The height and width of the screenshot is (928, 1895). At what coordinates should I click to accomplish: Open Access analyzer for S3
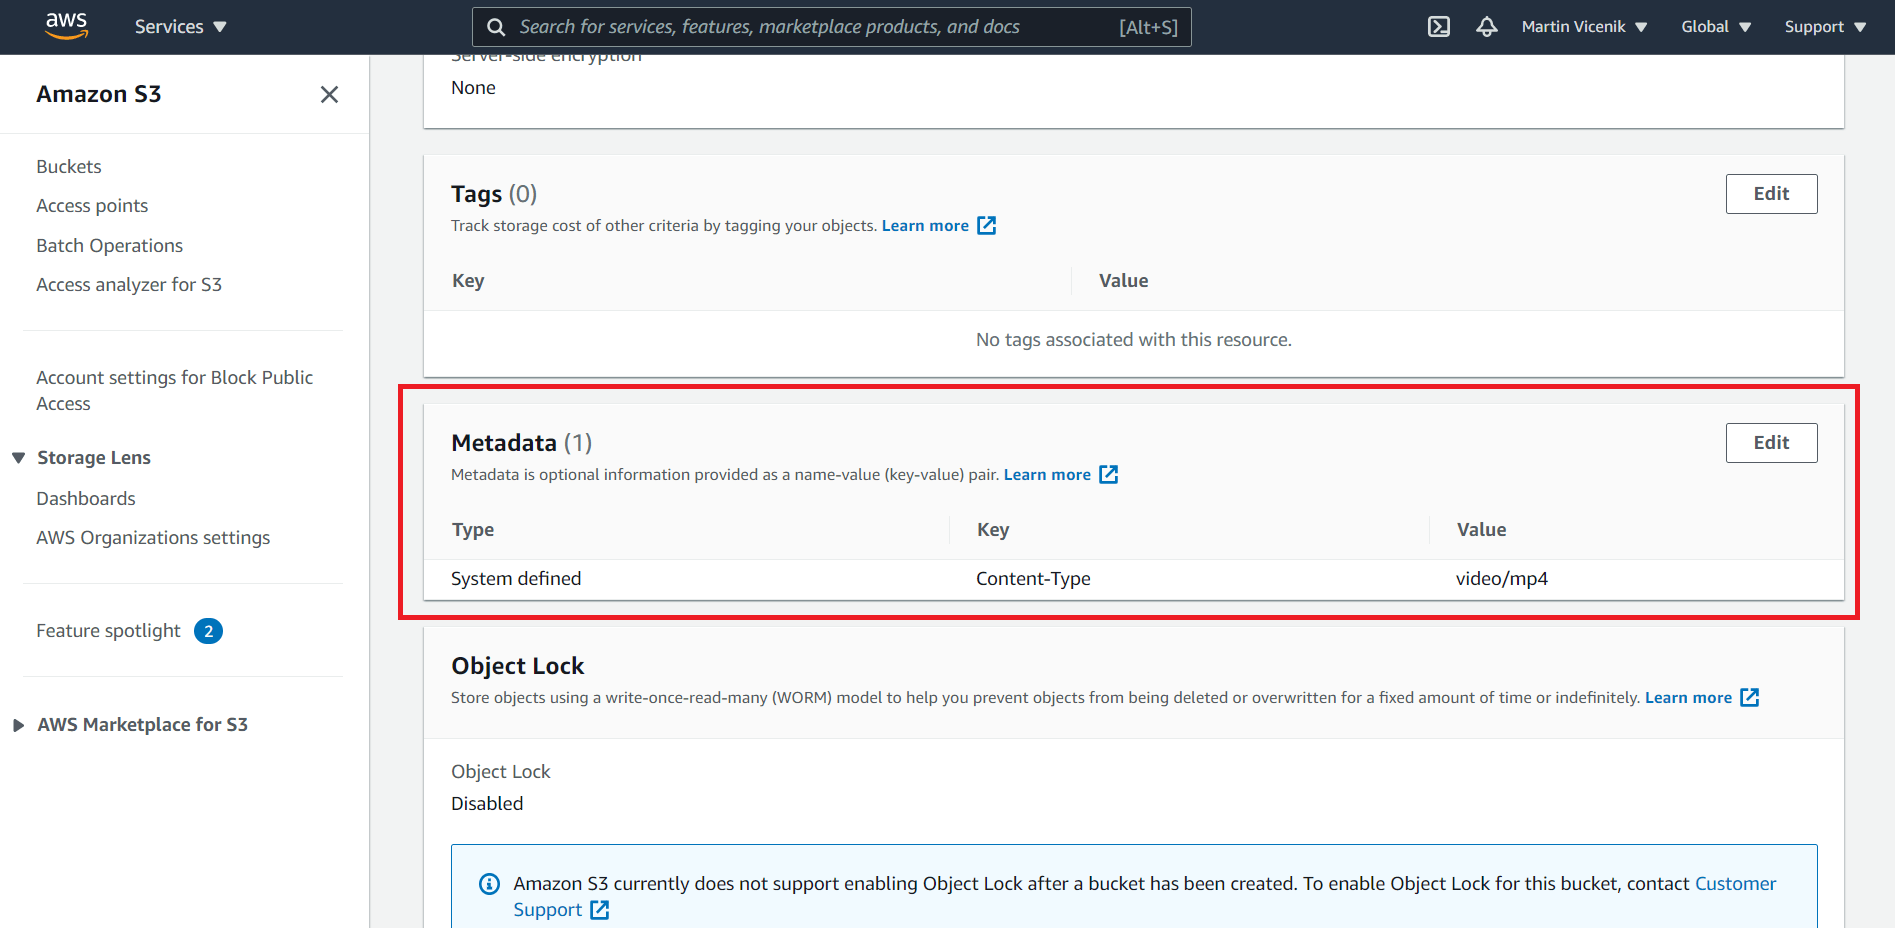point(129,284)
